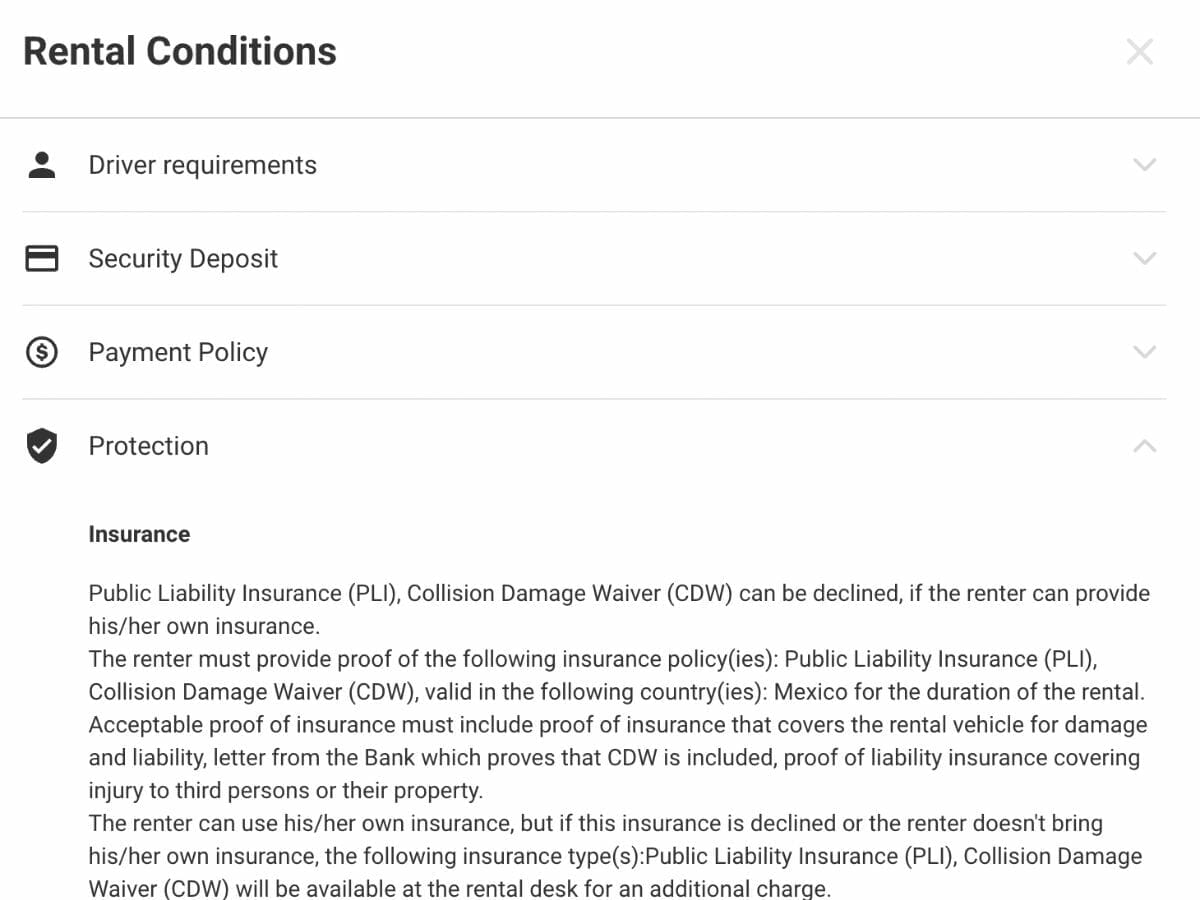Collapse the Protection section using the up chevron

[x=1144, y=446]
